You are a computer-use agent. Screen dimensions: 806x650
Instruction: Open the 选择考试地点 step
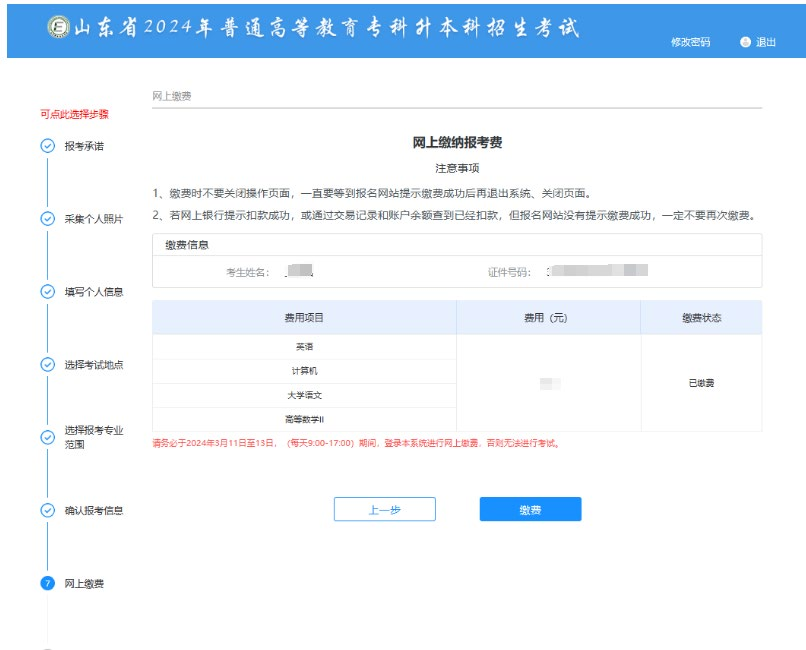pyautogui.click(x=93, y=365)
